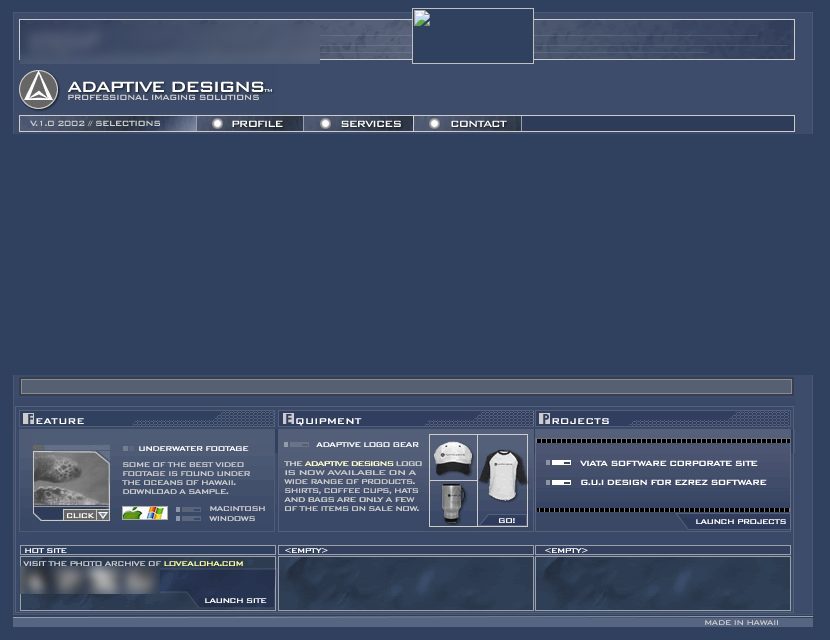Click the round bullet beside Services
Screen dimensions: 830x640
point(326,123)
